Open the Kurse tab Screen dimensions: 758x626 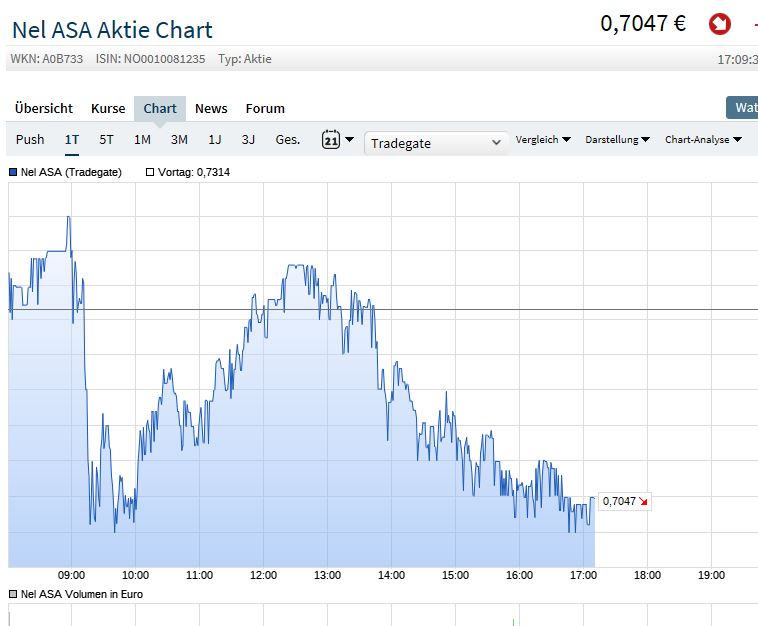[x=108, y=108]
